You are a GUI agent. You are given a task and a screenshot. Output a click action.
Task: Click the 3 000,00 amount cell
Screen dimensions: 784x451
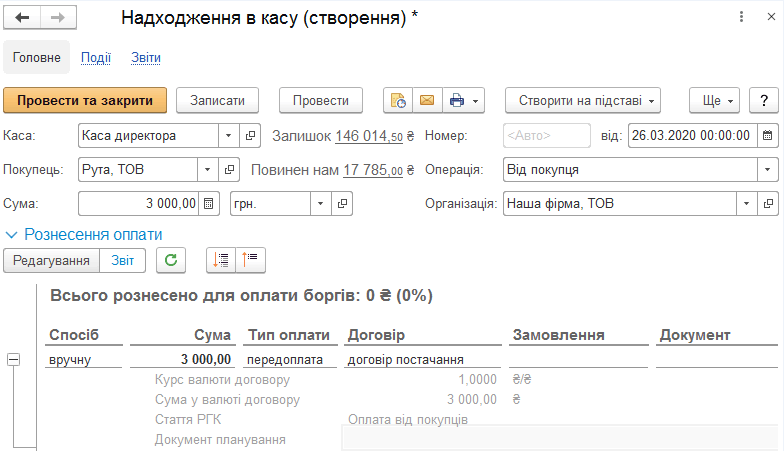click(184, 360)
